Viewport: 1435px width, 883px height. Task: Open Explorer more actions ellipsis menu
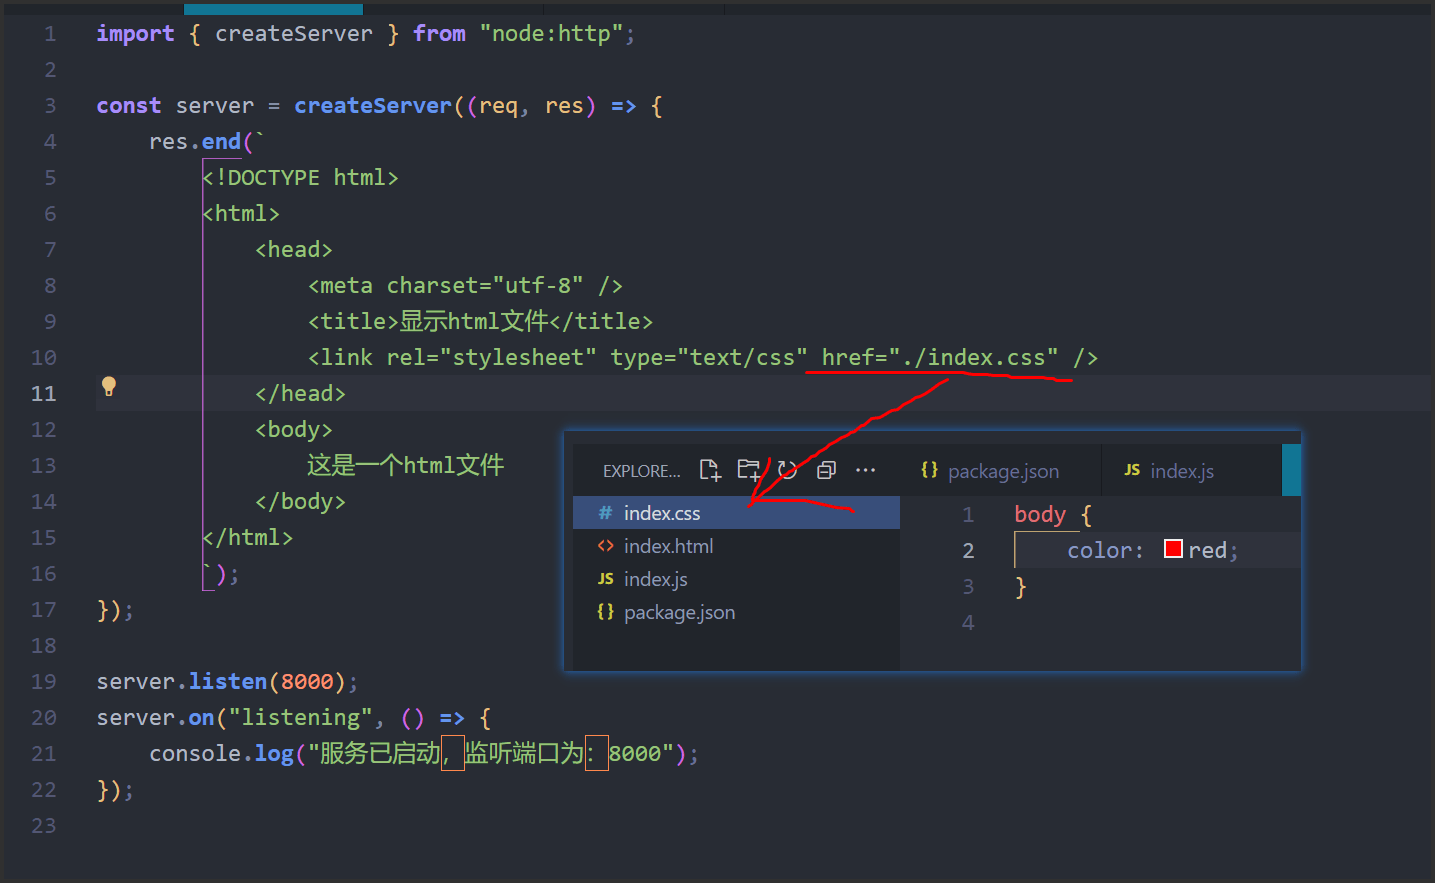[x=865, y=470]
